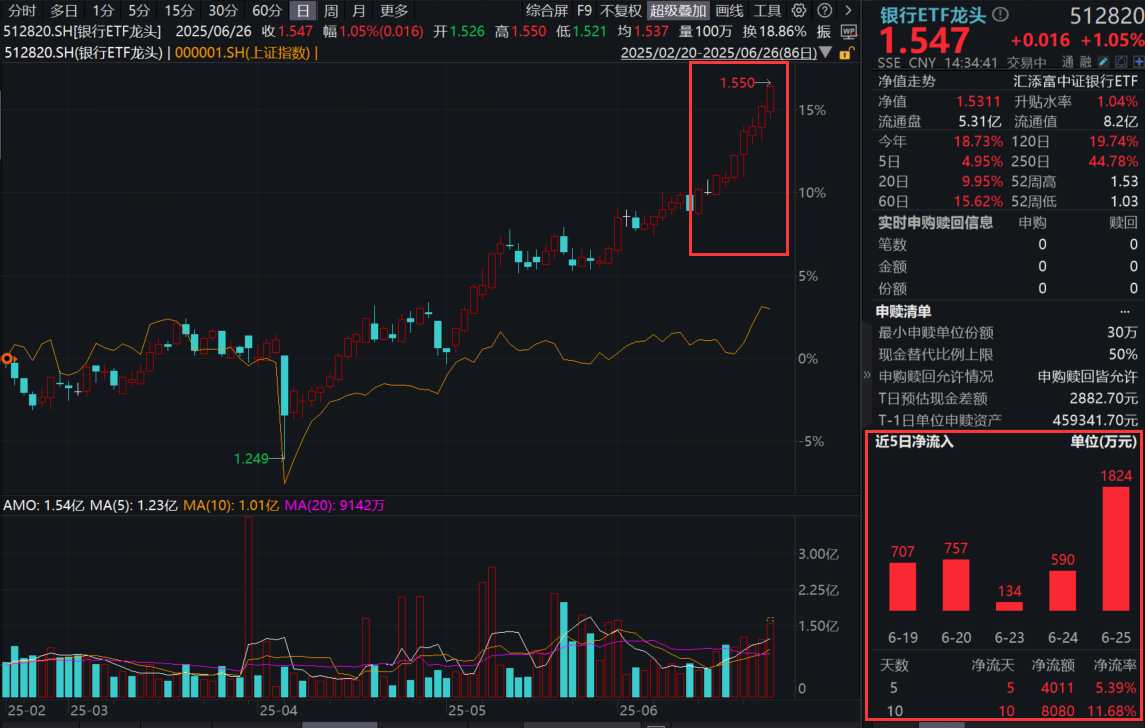This screenshot has width=1145, height=728.
Task: Toggle 不复权 price adjustment mode
Action: [x=620, y=11]
